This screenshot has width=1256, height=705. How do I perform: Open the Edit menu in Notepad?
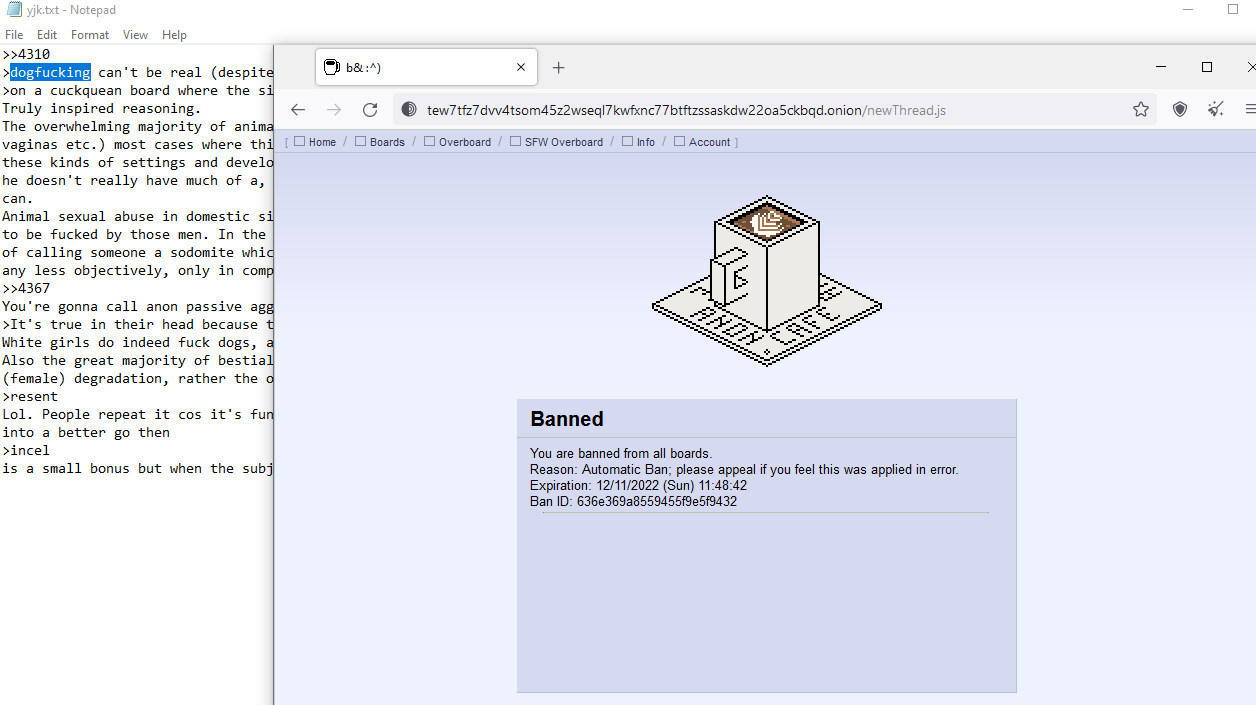click(x=47, y=35)
